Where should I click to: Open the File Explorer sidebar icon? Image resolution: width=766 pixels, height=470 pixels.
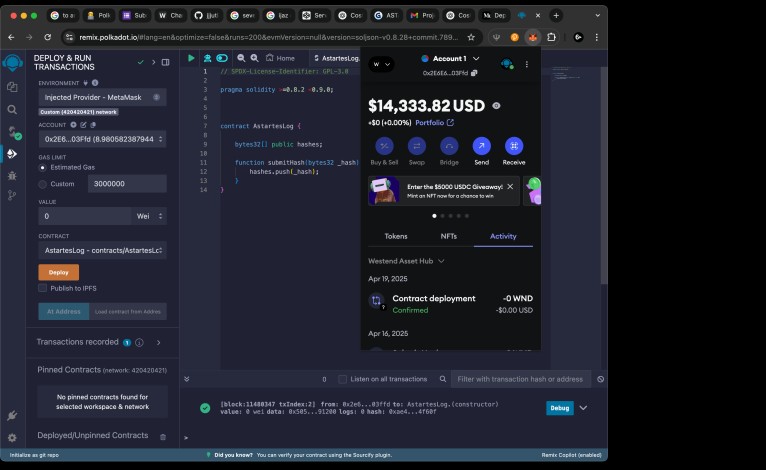(x=12, y=88)
